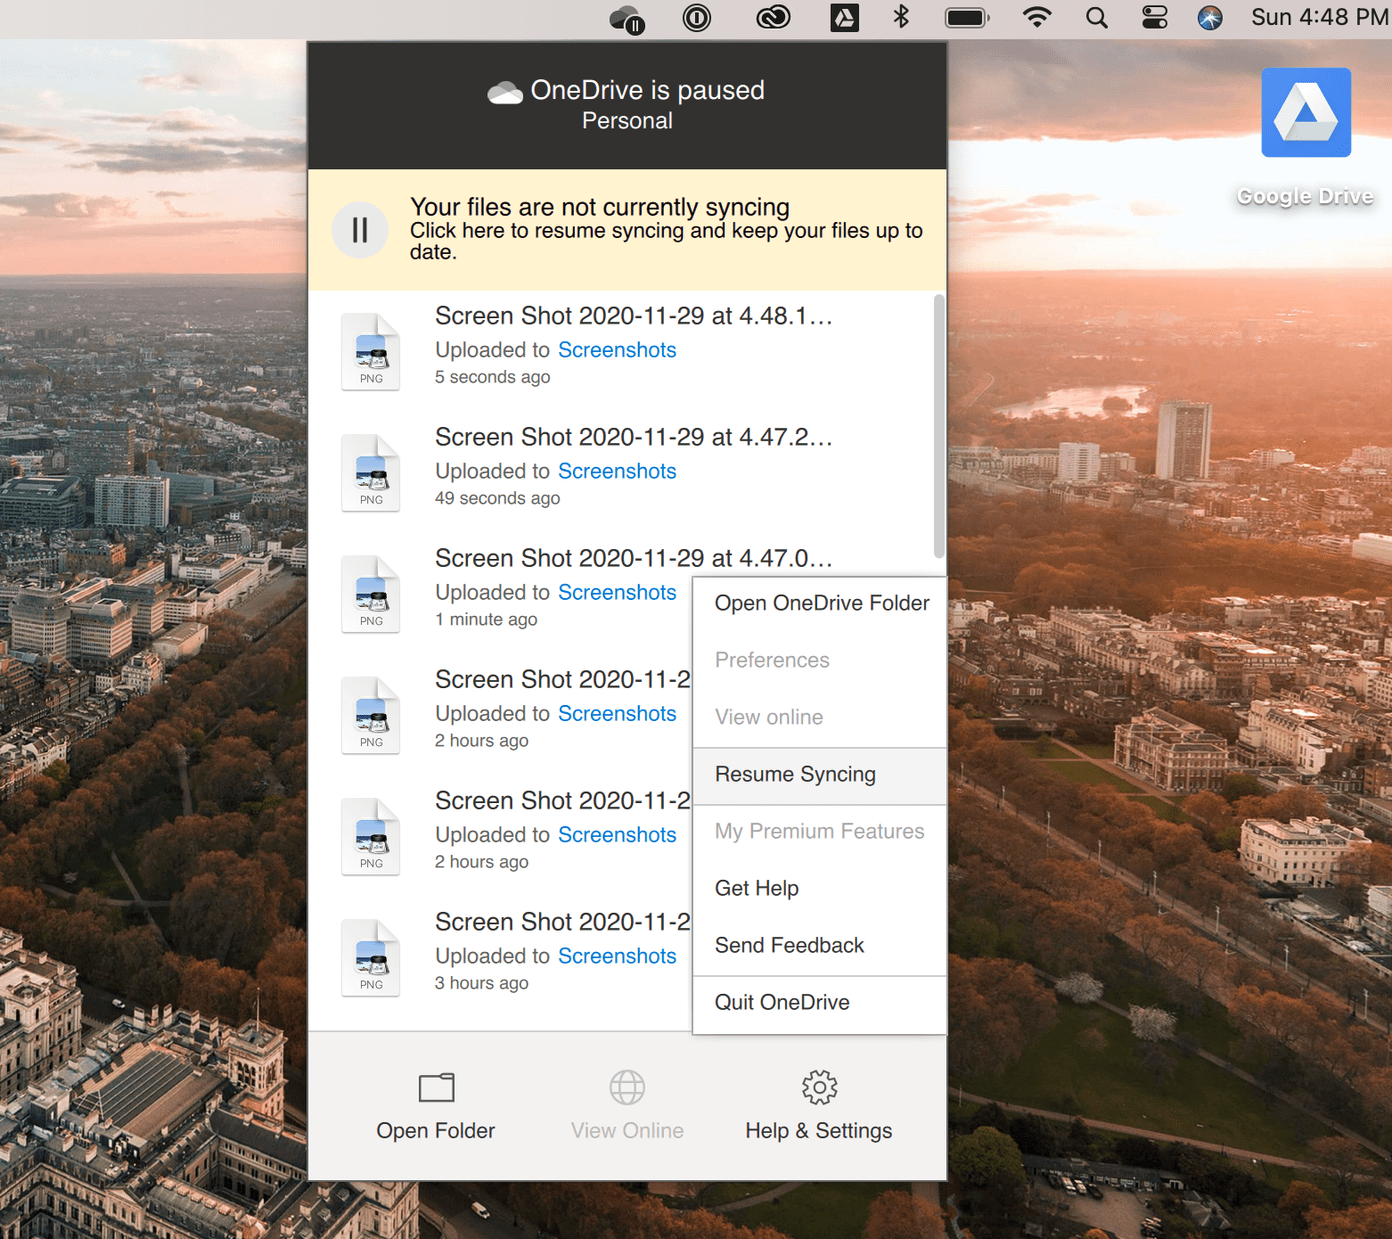Viewport: 1392px width, 1239px height.
Task: Click the Creative Cloud menu bar icon
Action: (x=773, y=17)
